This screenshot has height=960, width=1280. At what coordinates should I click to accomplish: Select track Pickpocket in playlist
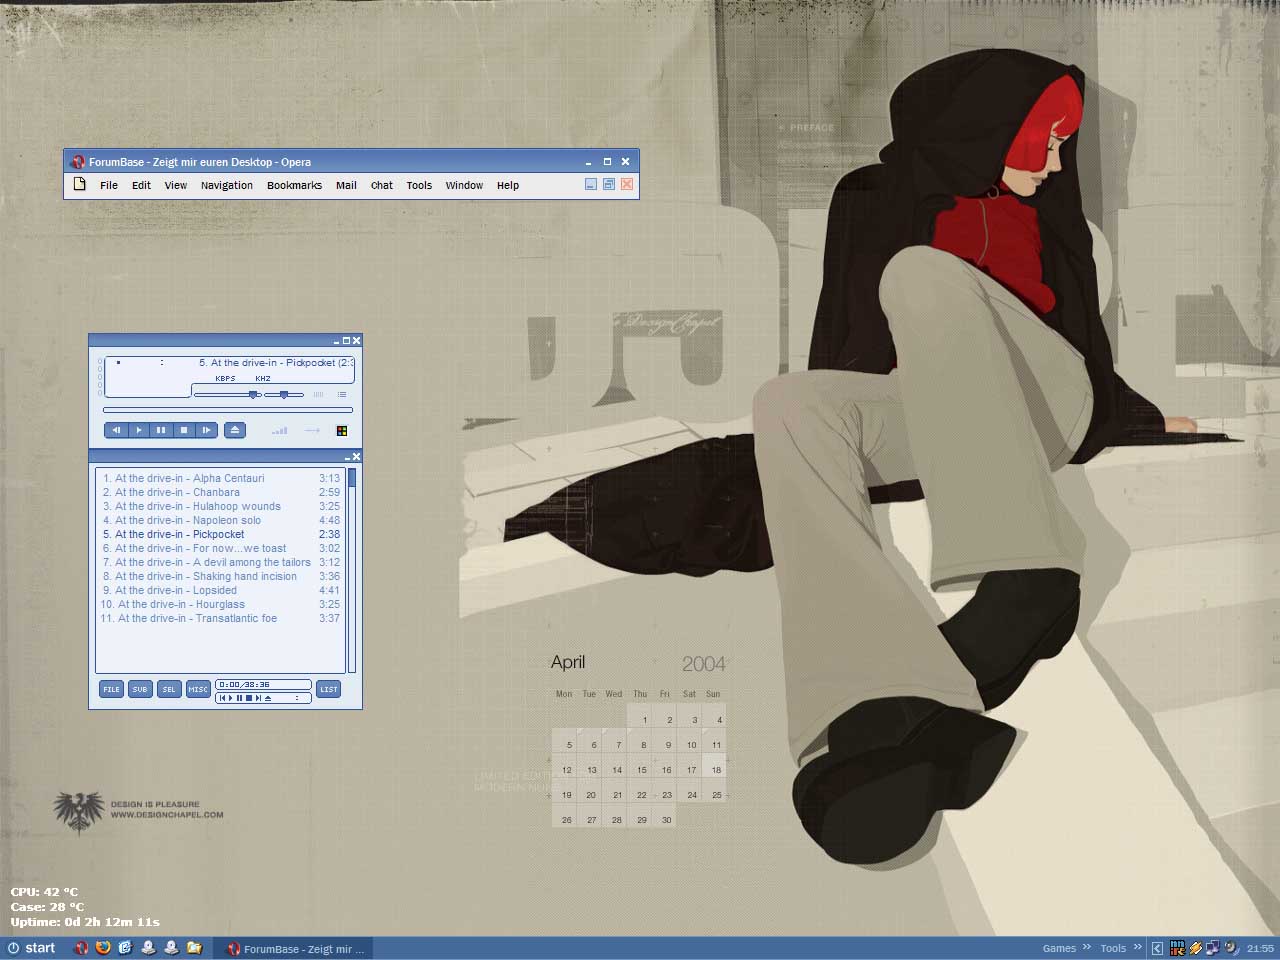(221, 534)
